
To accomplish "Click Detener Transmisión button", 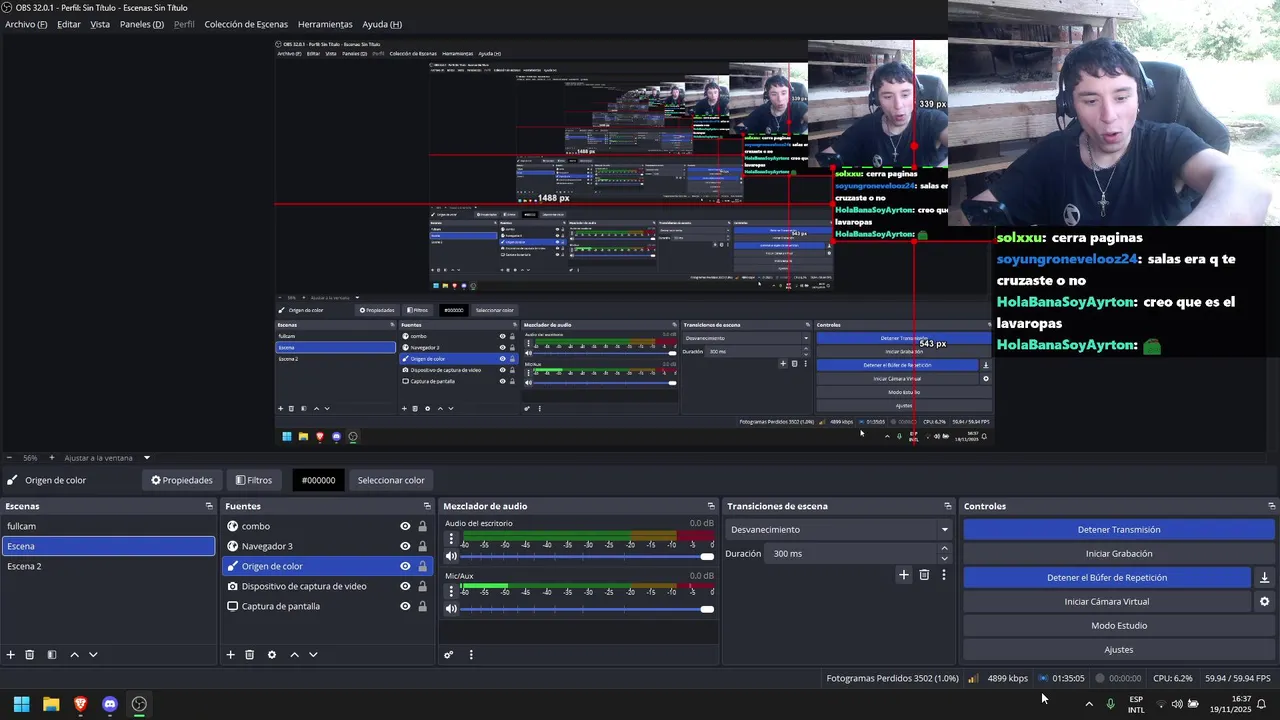I will click(1119, 530).
